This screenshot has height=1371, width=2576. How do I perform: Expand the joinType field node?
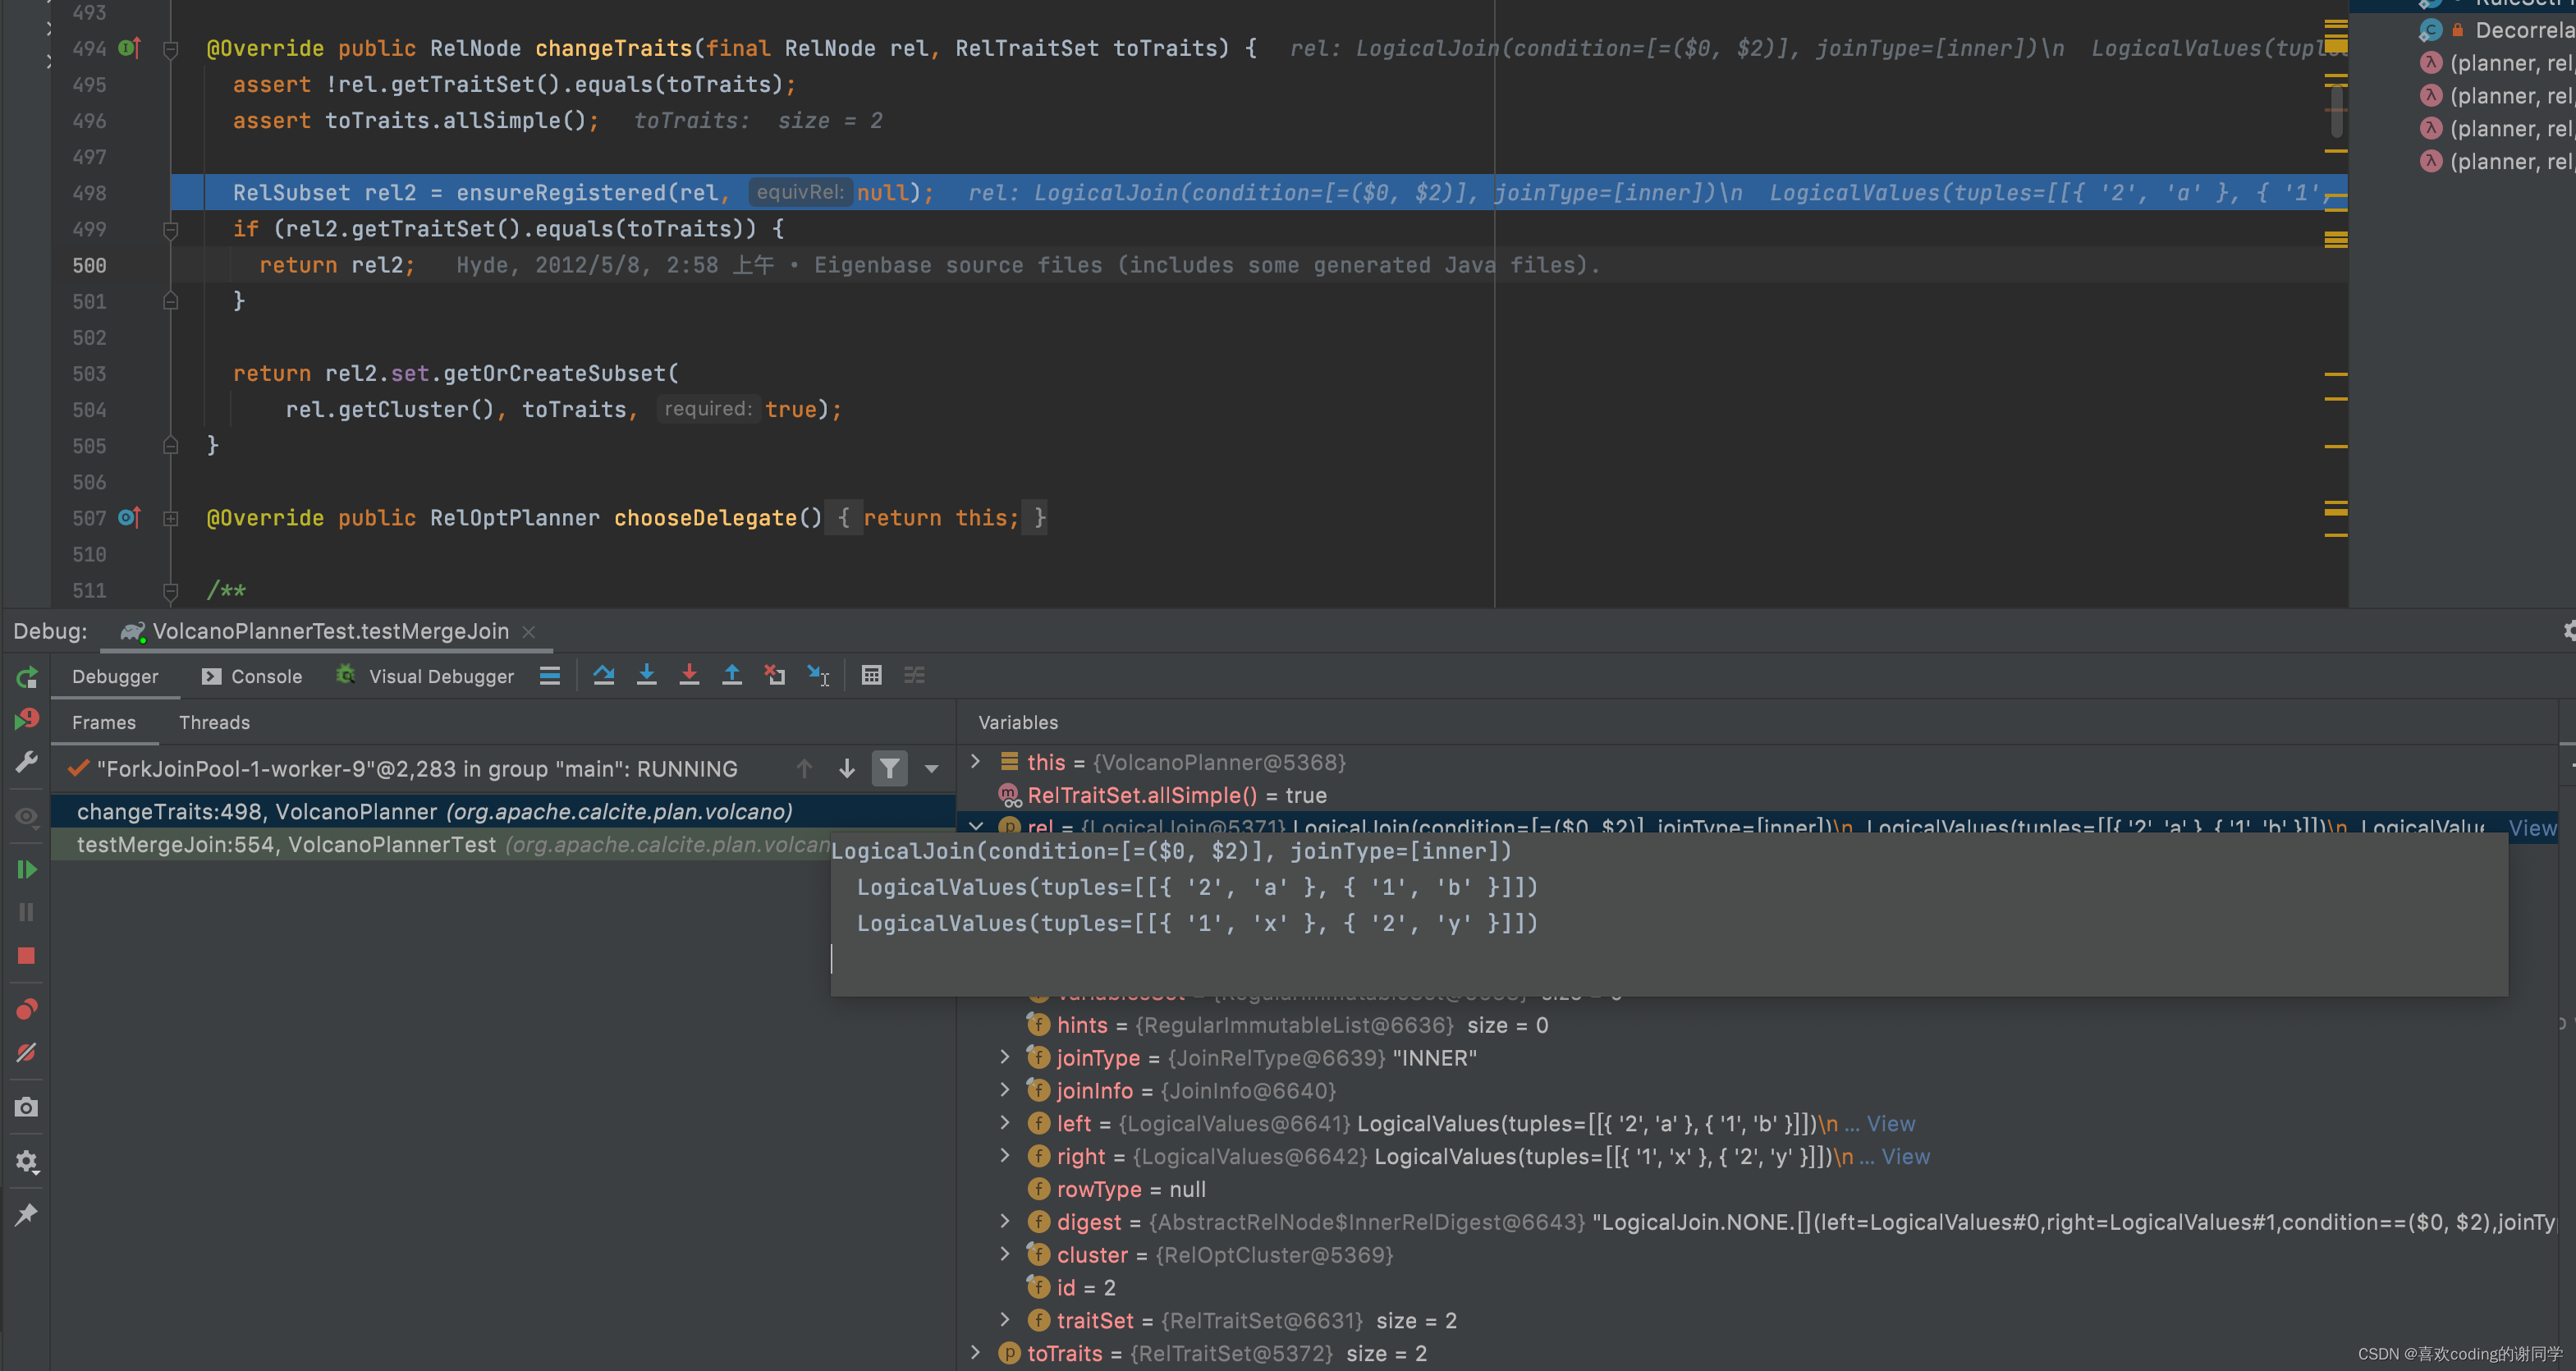pos(1005,1057)
